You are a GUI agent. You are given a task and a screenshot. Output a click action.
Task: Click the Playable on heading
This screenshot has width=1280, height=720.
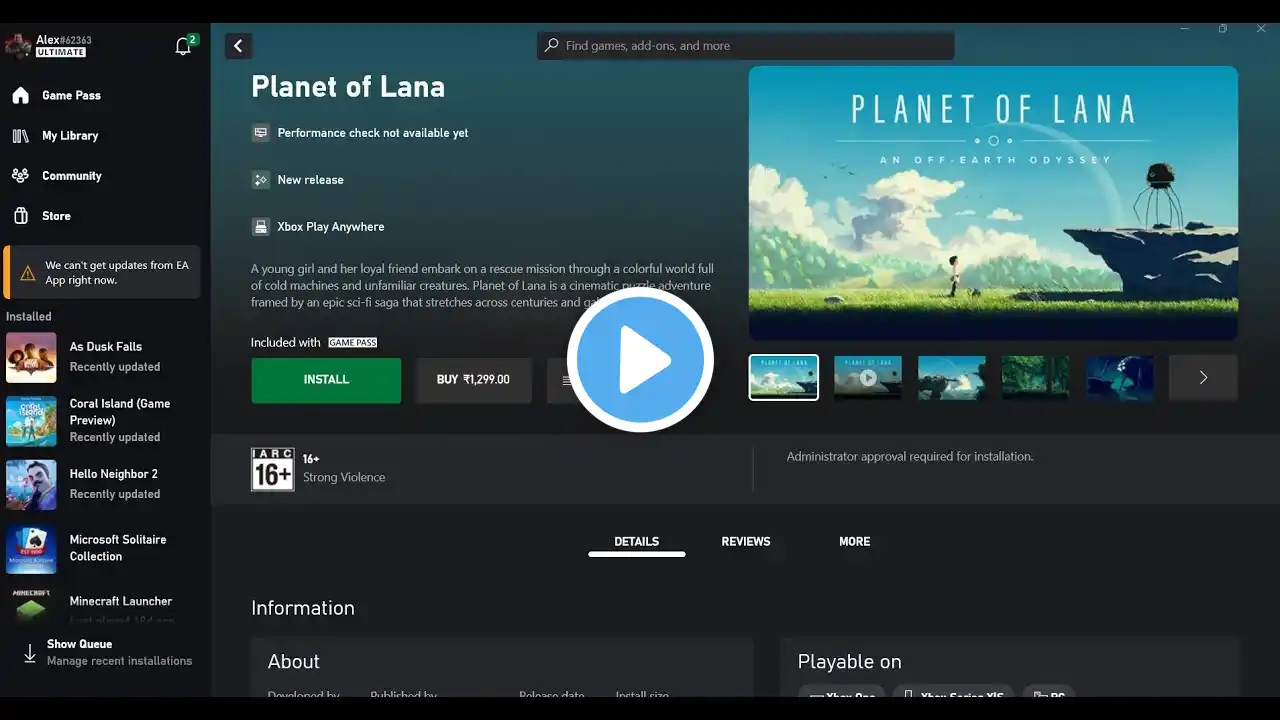tap(850, 662)
